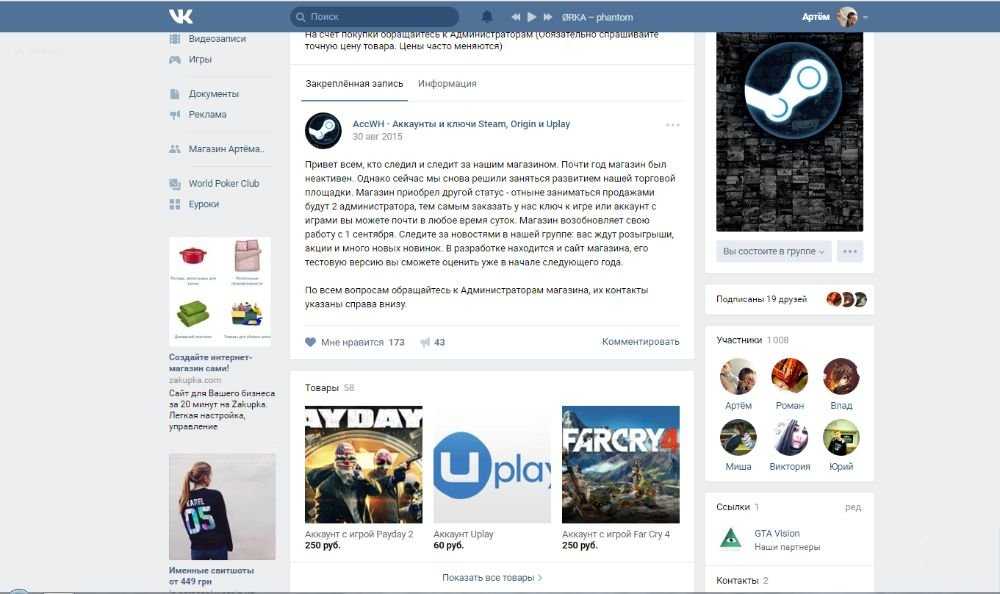Click the group icon beside Магазин Артёма
The width and height of the screenshot is (1000, 594).
pyautogui.click(x=175, y=149)
